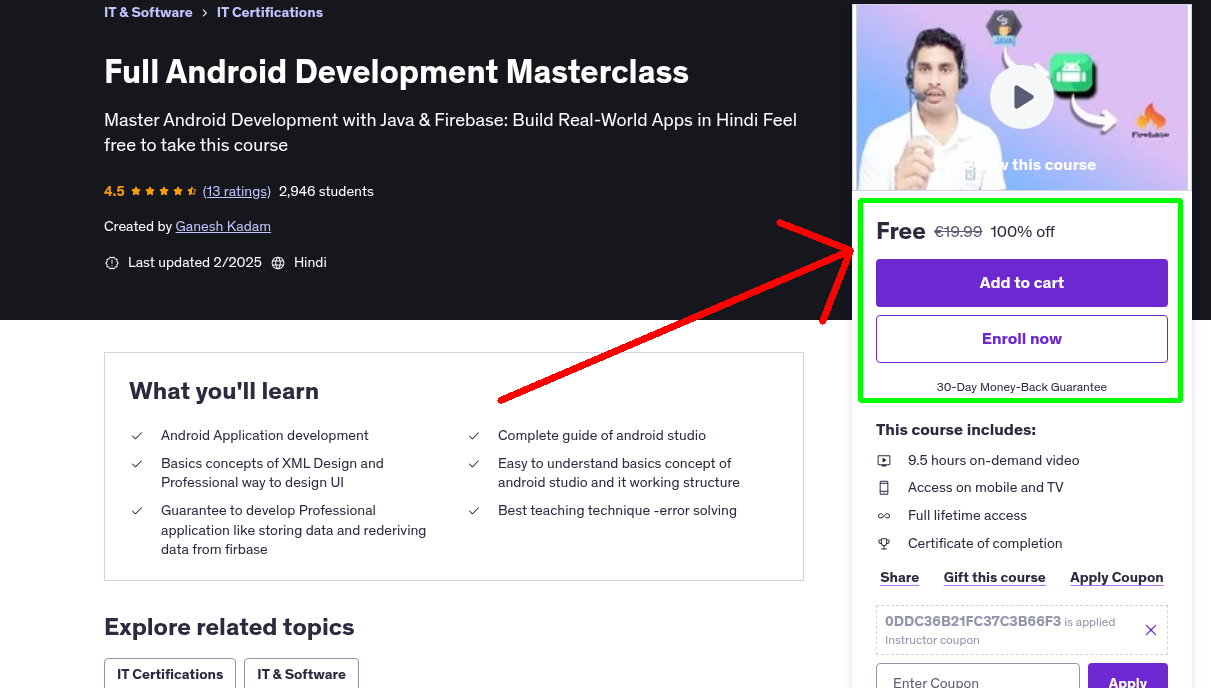Click Gift this course
Image resolution: width=1211 pixels, height=688 pixels.
(995, 578)
